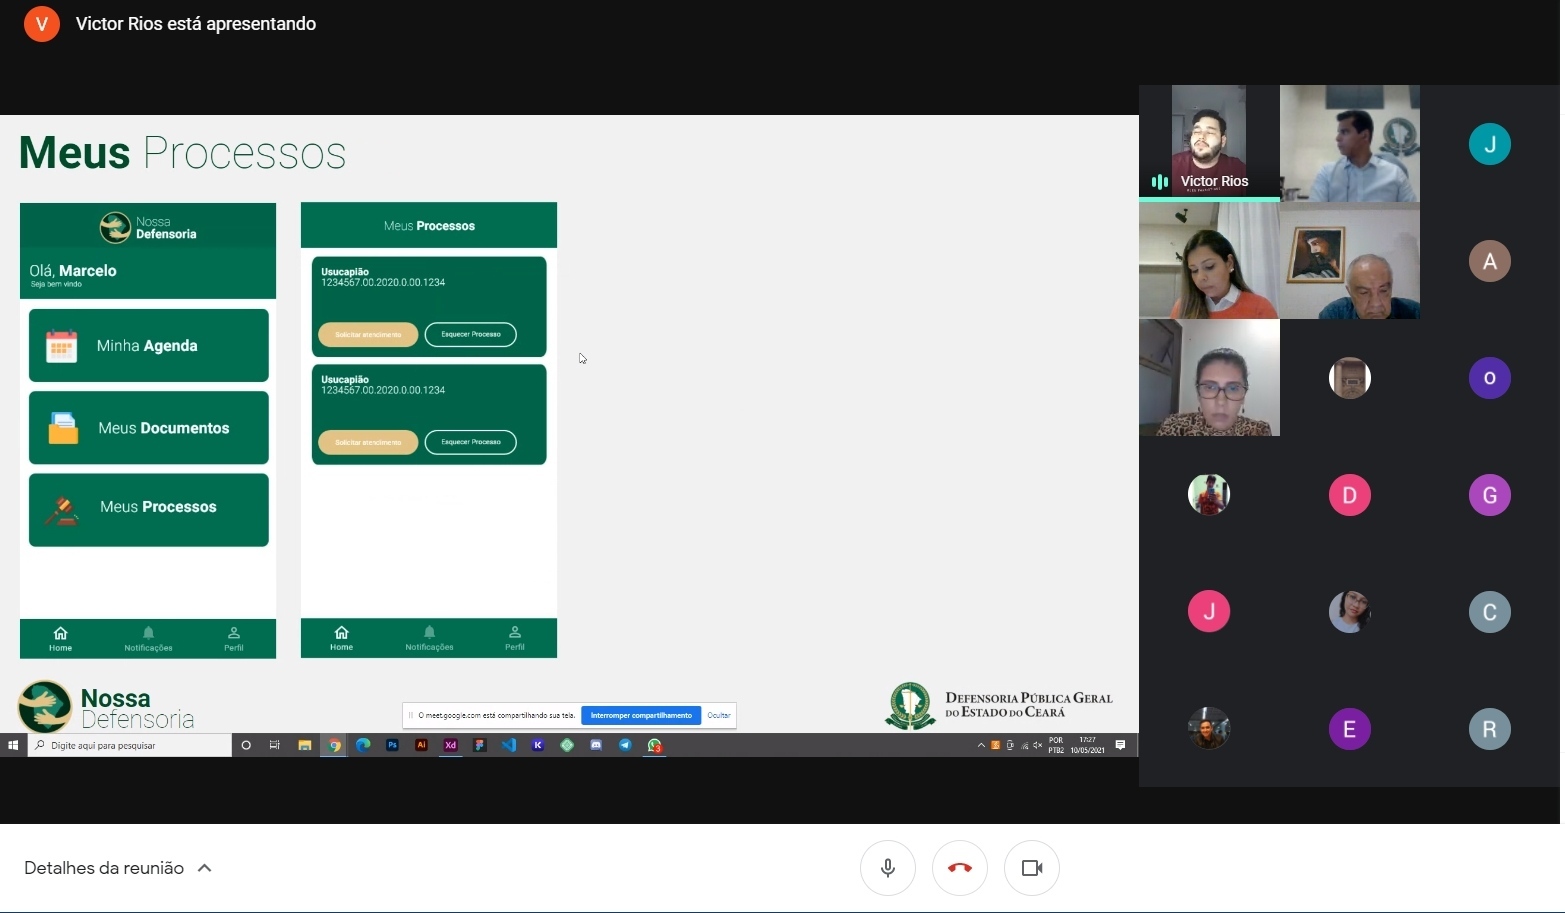Hang up with the red phone button
The width and height of the screenshot is (1565, 913).
[959, 868]
